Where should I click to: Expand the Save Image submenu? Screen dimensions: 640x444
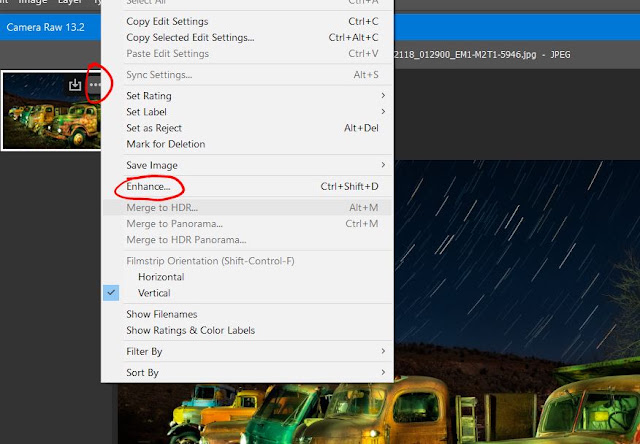click(x=247, y=165)
